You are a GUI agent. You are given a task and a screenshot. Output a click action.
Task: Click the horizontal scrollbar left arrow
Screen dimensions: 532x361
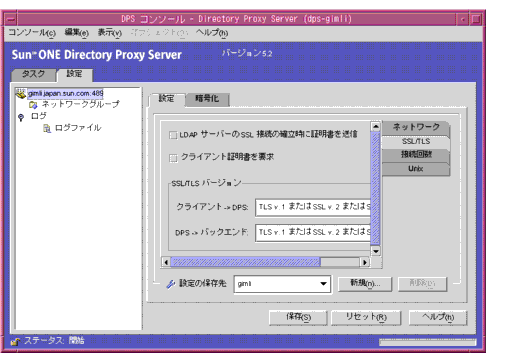(x=166, y=262)
